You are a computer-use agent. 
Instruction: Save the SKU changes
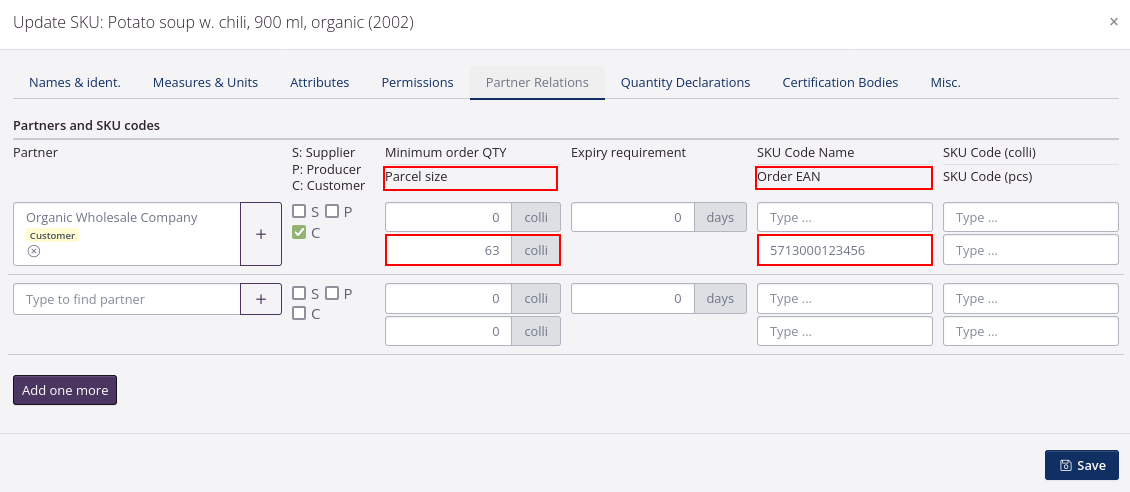click(1082, 465)
